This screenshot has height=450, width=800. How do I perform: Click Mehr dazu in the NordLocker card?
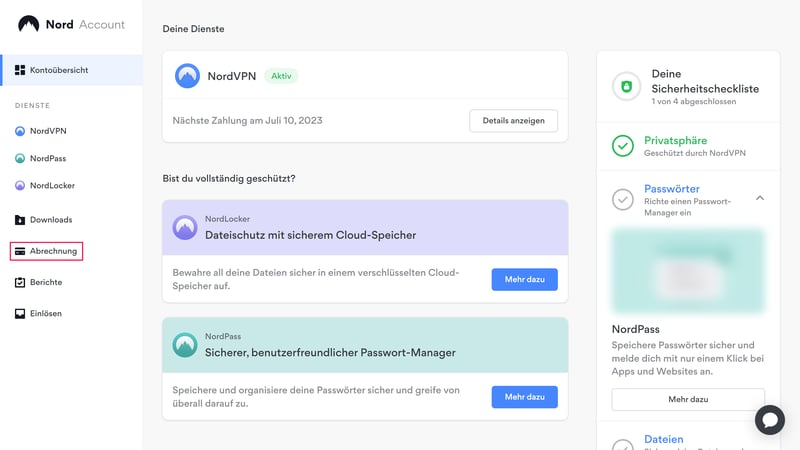pyautogui.click(x=524, y=279)
